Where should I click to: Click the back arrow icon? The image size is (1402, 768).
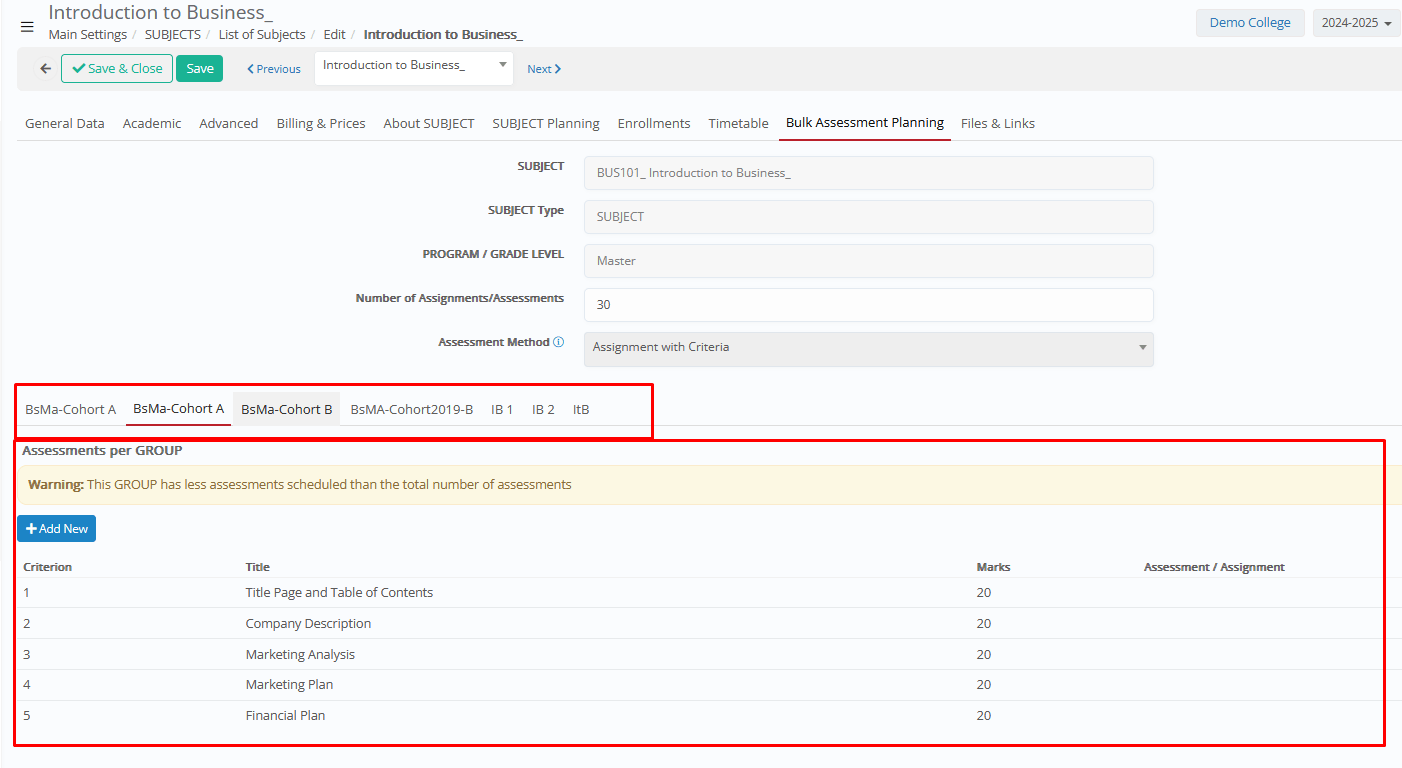45,69
